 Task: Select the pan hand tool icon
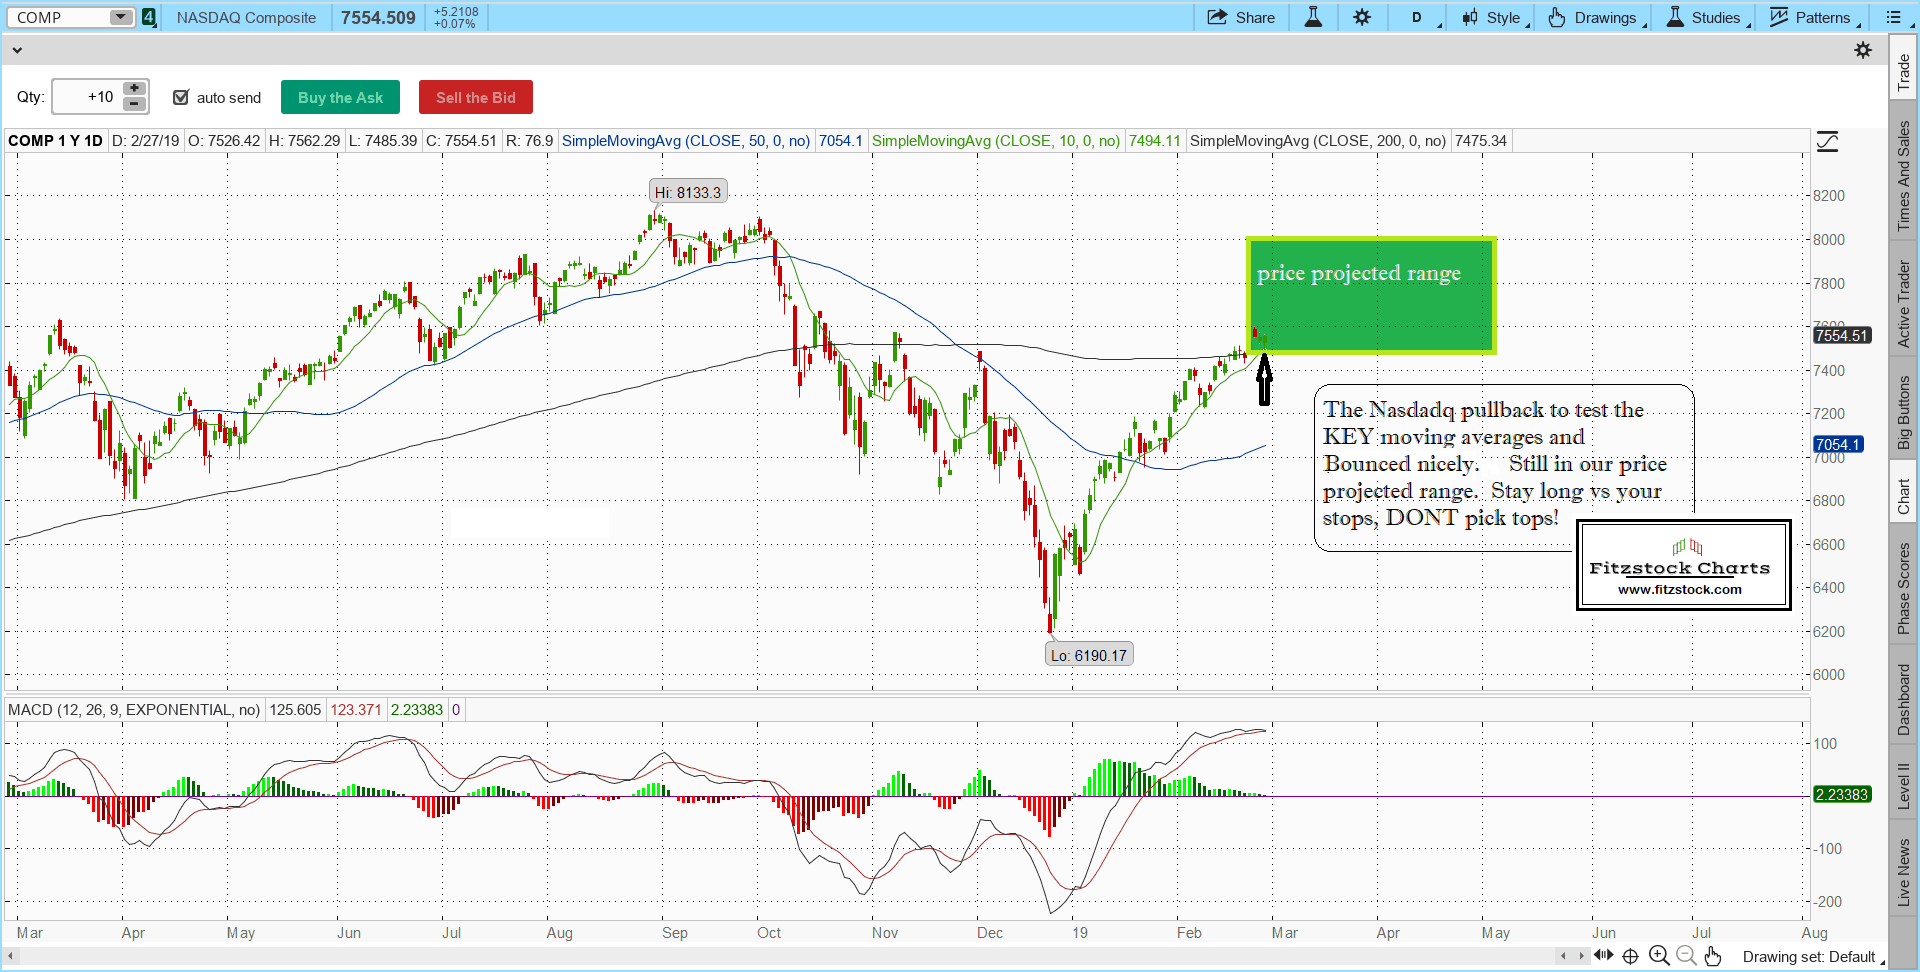[x=1713, y=956]
